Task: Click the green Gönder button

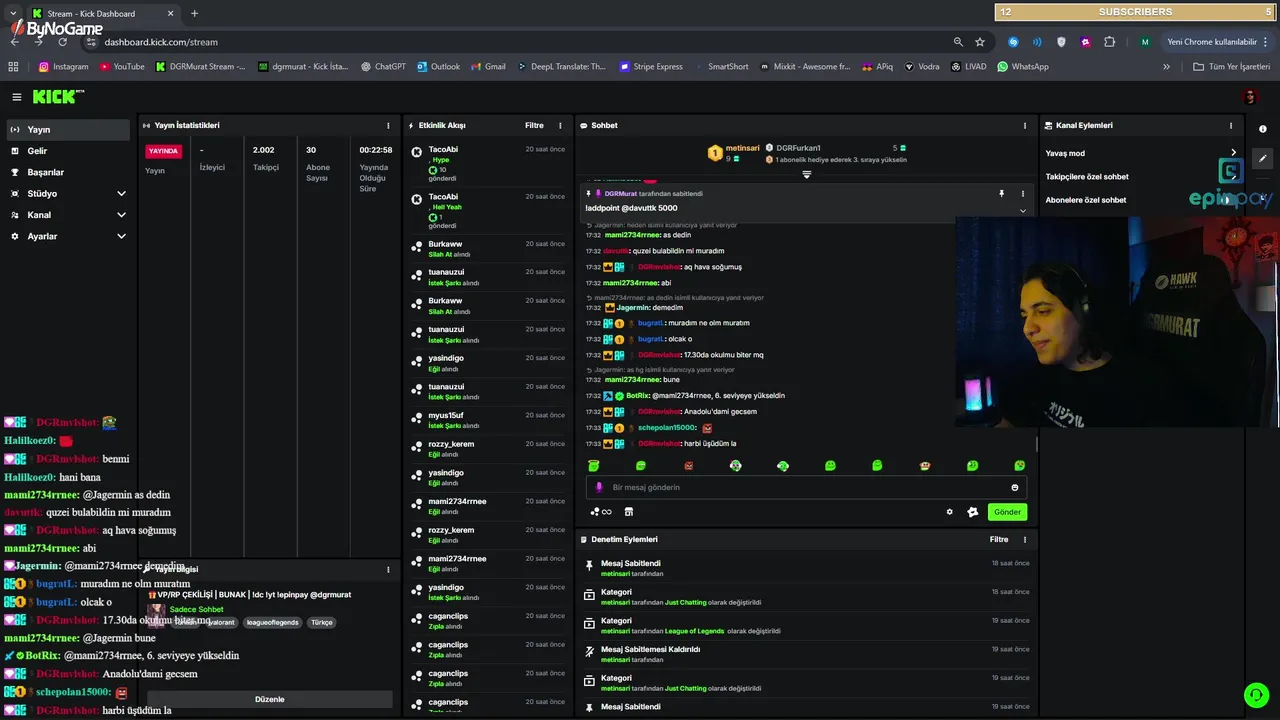Action: (1007, 512)
